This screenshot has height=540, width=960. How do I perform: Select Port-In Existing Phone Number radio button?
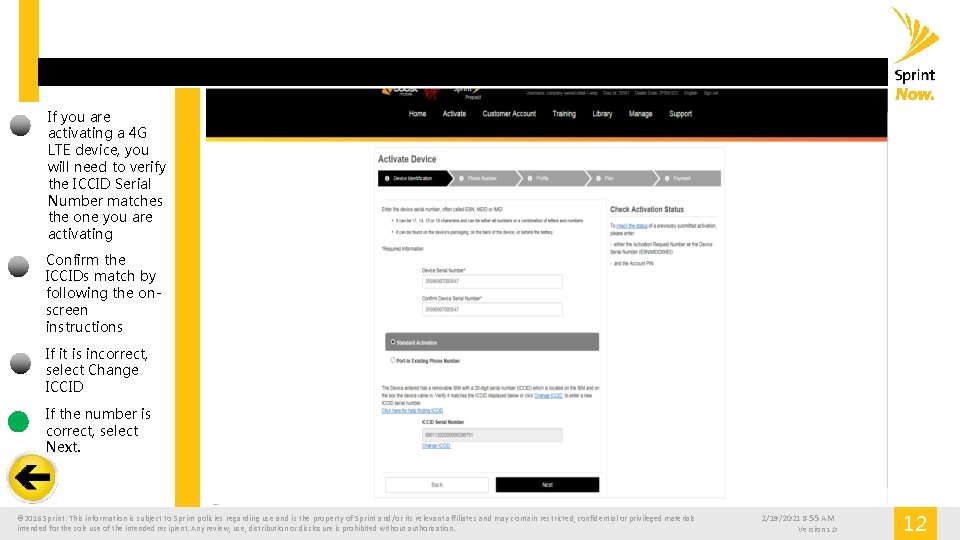pyautogui.click(x=393, y=360)
